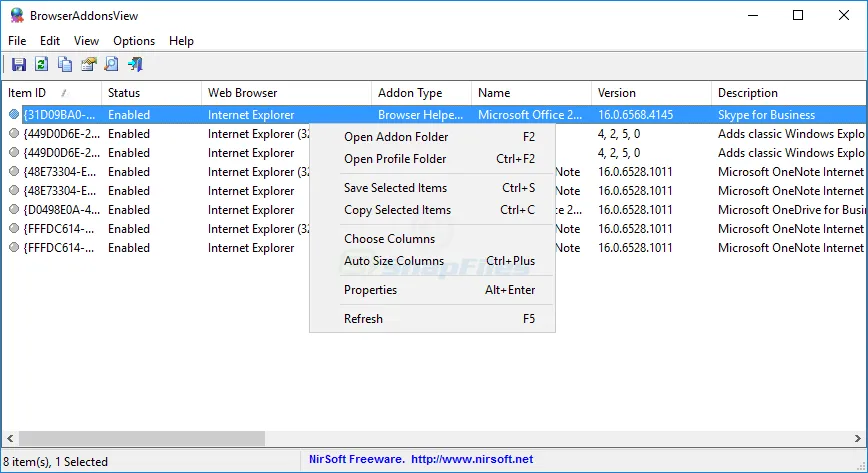This screenshot has height=473, width=868.
Task: Click the Microsoft Office 2... name cell
Action: [x=530, y=115]
